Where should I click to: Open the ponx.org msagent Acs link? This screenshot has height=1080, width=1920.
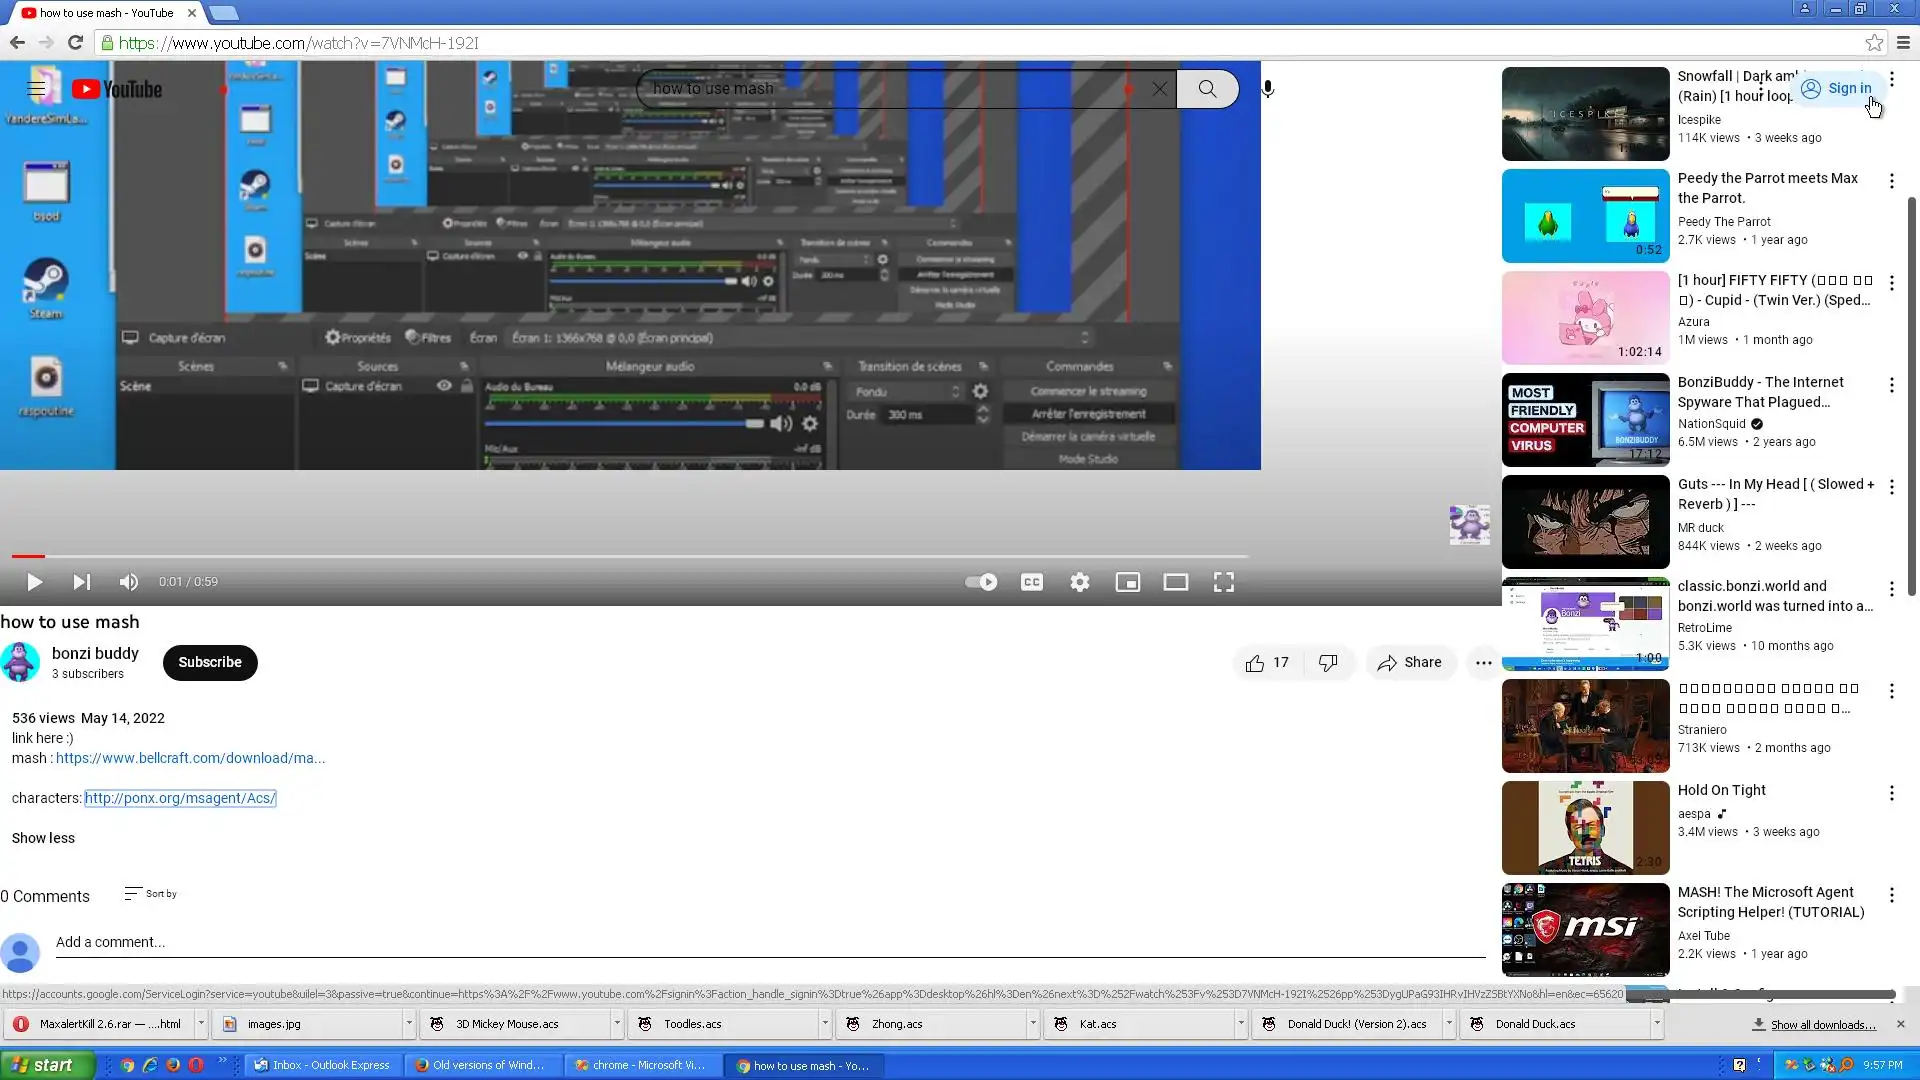180,798
